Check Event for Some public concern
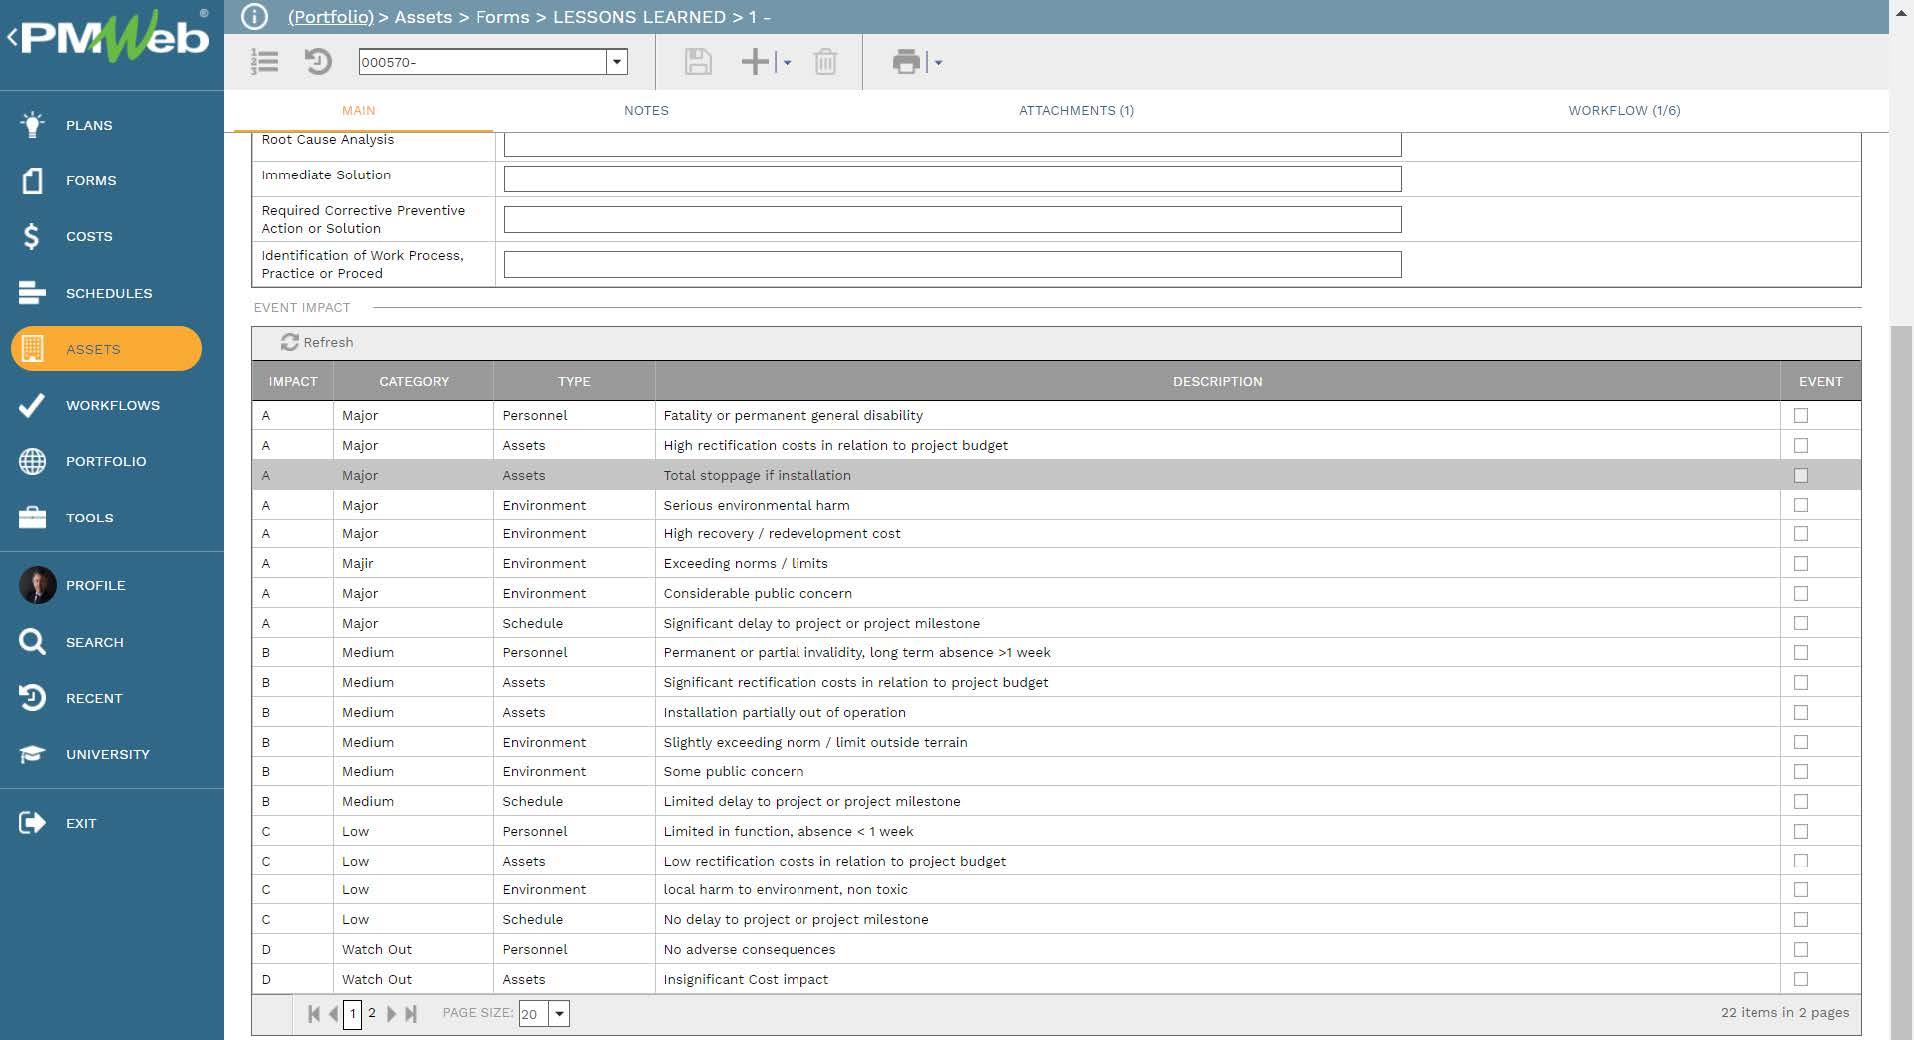 [1801, 771]
